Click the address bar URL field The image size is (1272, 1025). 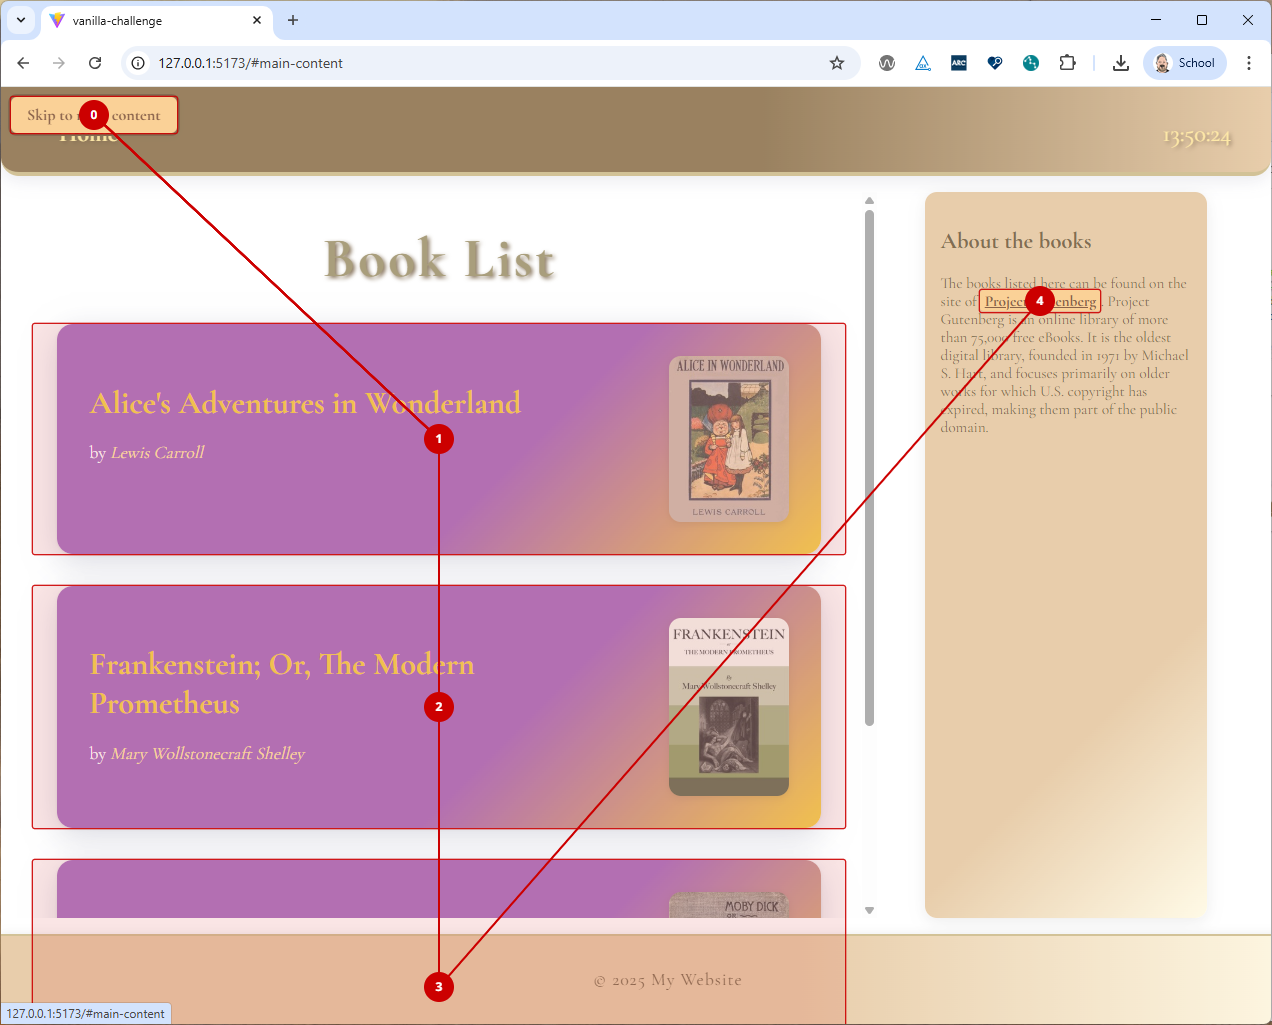tap(480, 63)
